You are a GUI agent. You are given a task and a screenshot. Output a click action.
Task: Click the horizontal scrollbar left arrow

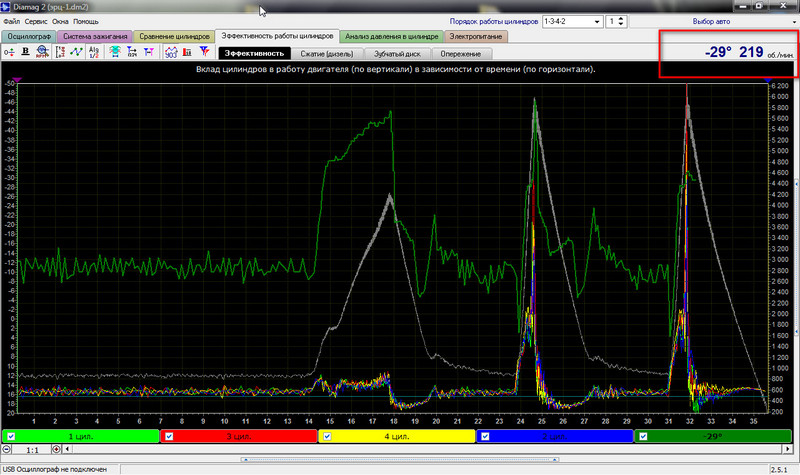pos(67,449)
